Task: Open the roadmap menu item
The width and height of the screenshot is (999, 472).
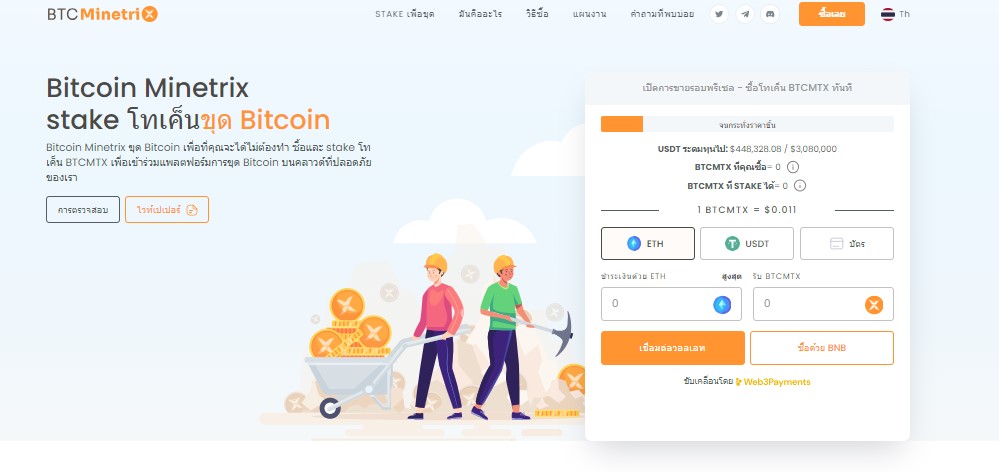Action: pos(589,14)
